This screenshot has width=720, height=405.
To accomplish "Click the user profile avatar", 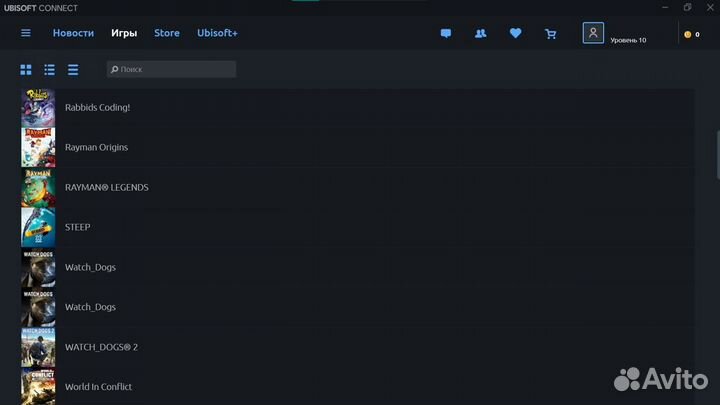I will pyautogui.click(x=593, y=33).
